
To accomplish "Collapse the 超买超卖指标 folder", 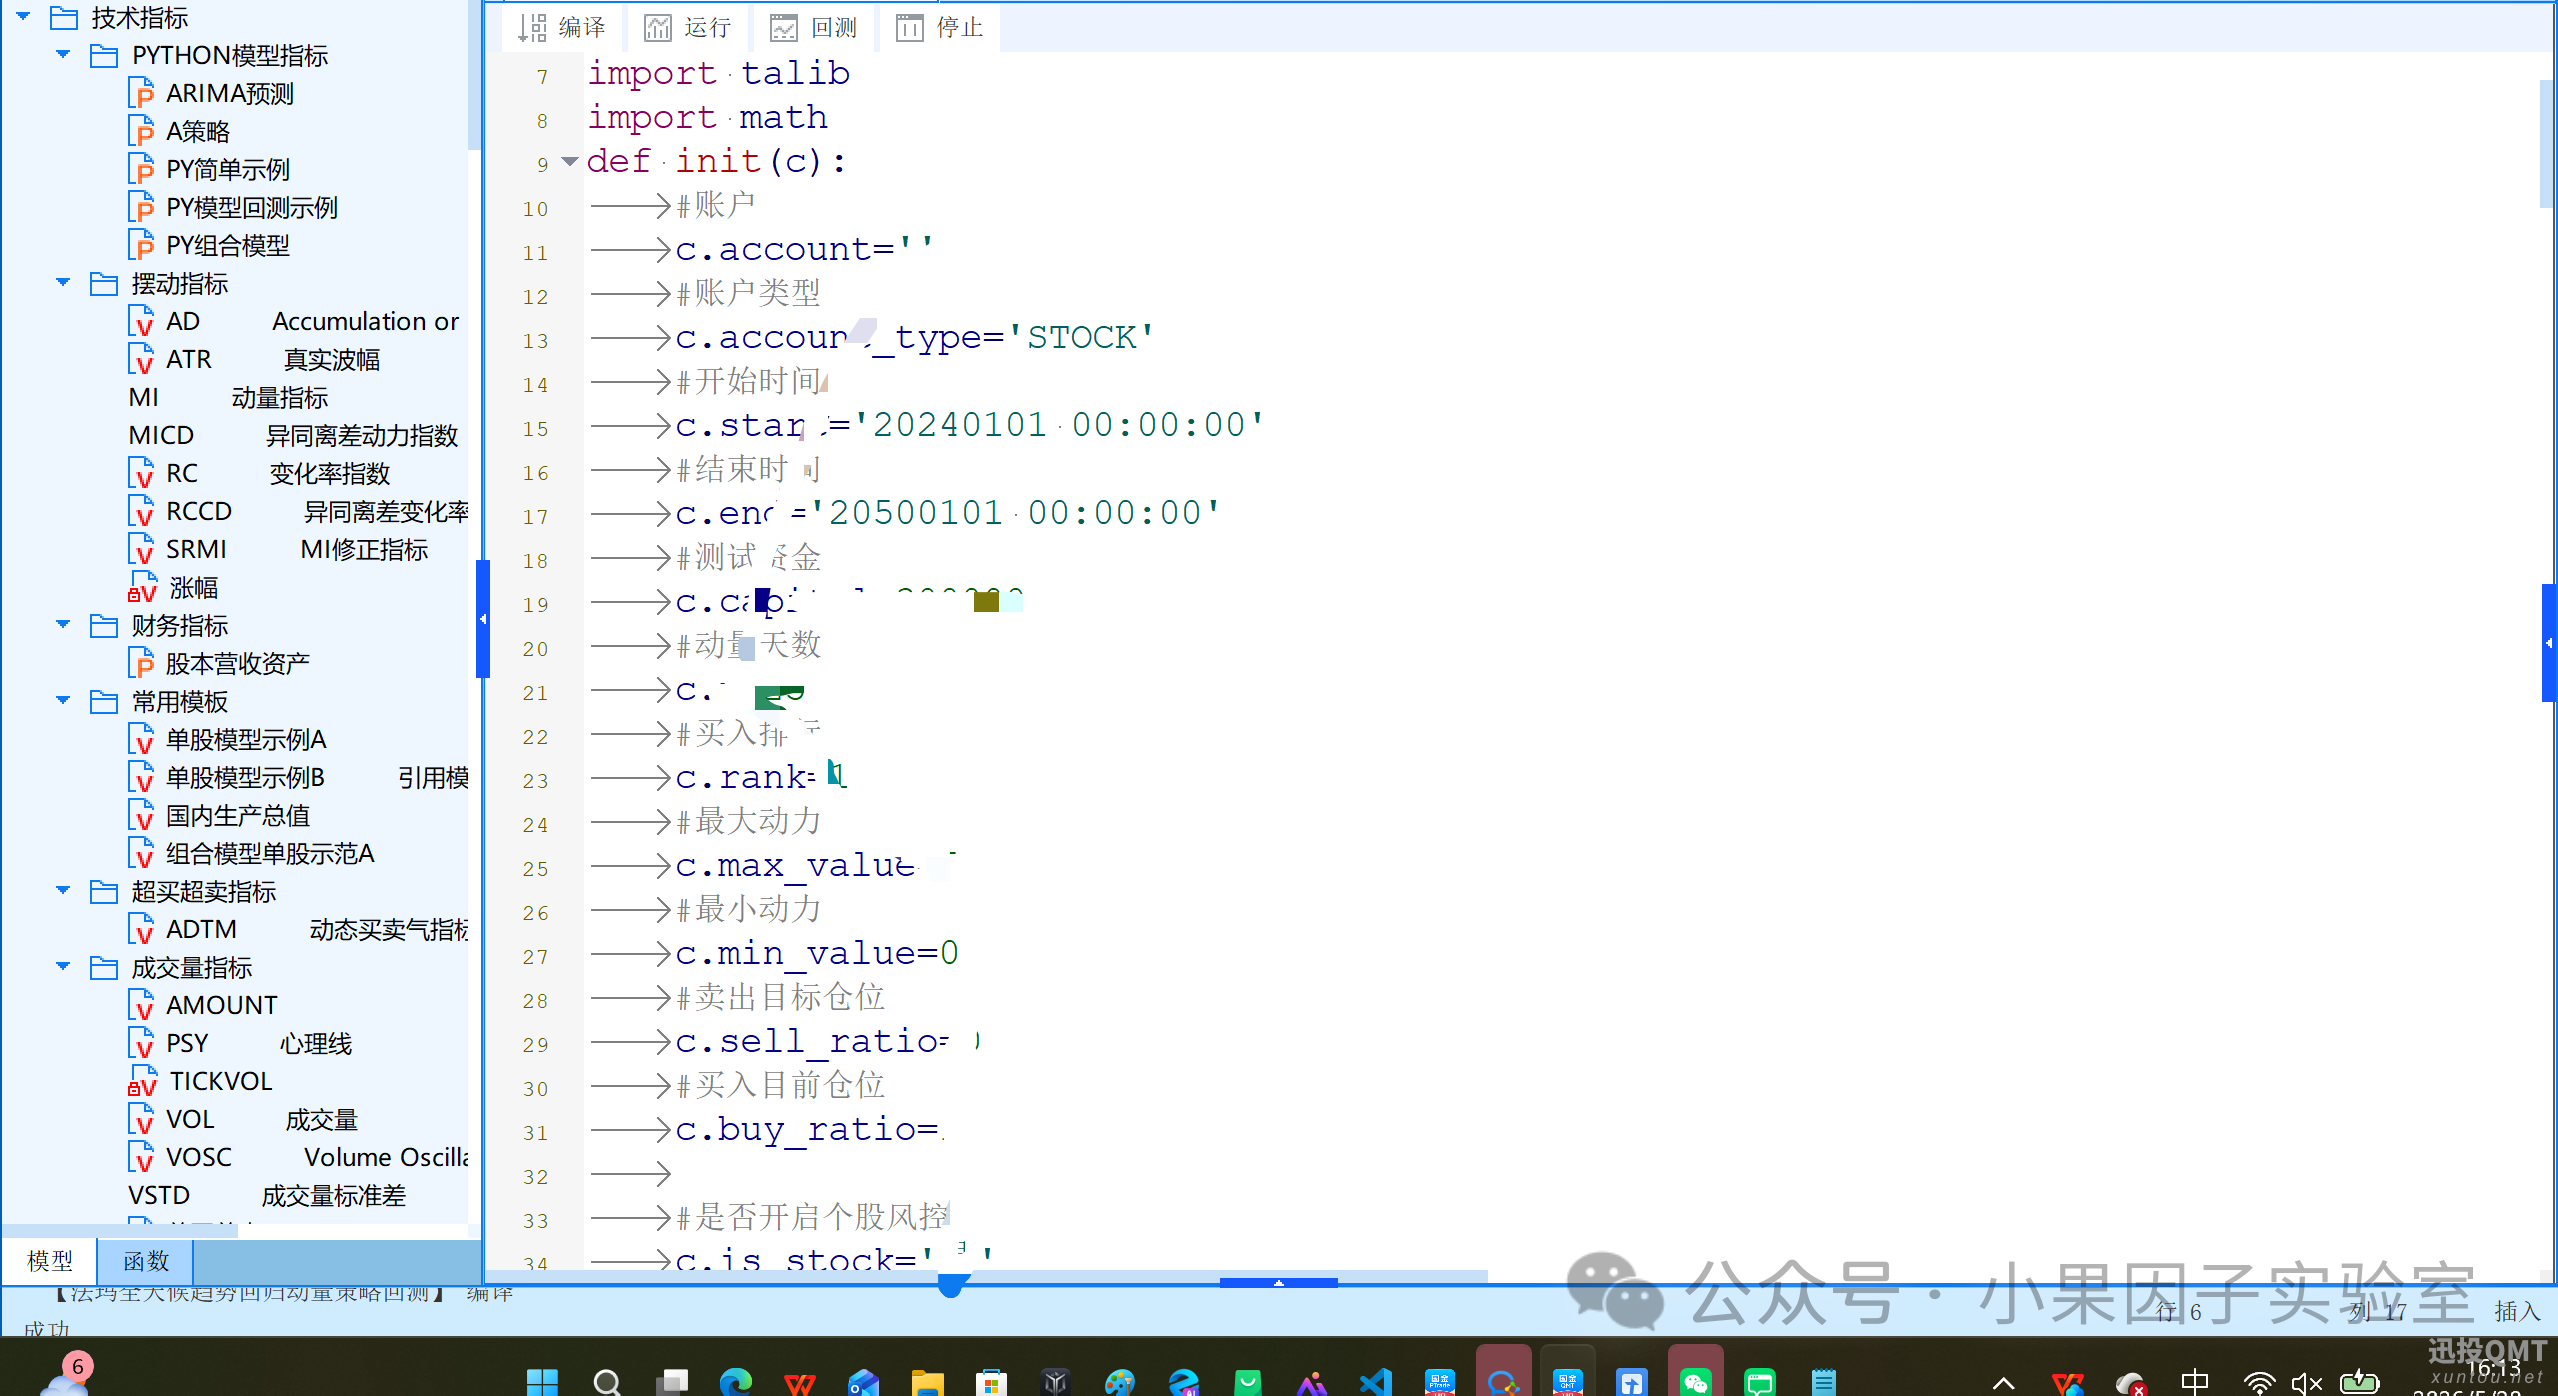I will pyautogui.click(x=63, y=891).
